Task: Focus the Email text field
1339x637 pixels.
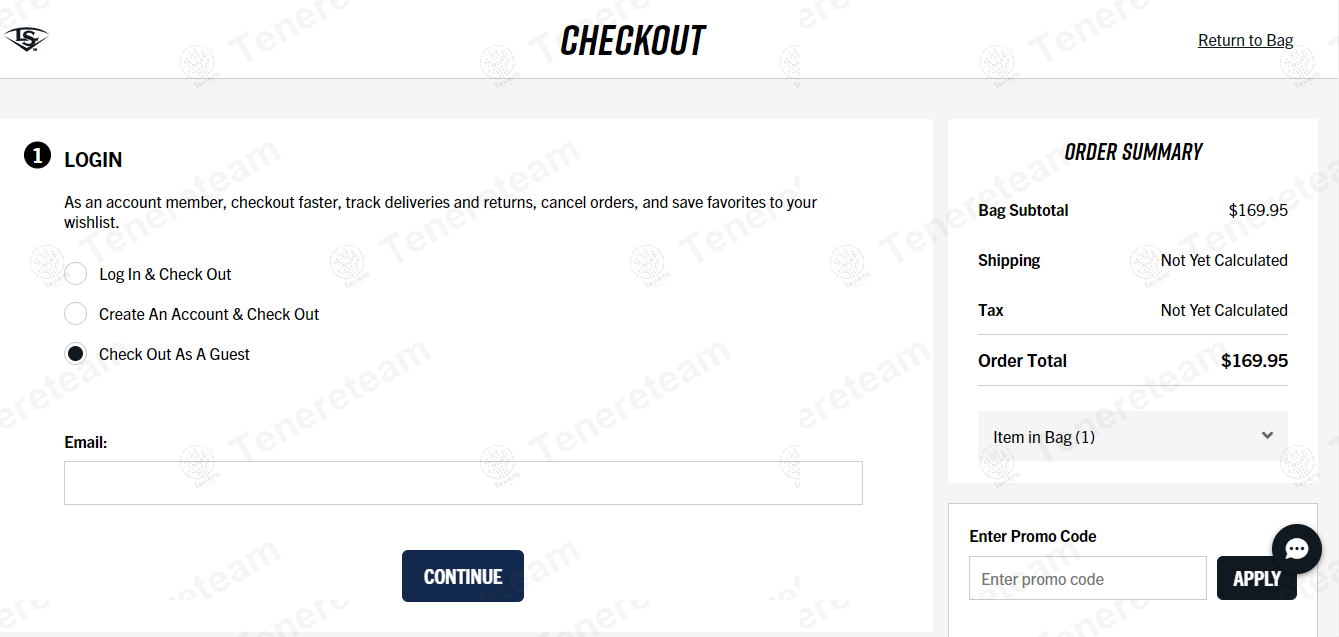Action: tap(463, 483)
